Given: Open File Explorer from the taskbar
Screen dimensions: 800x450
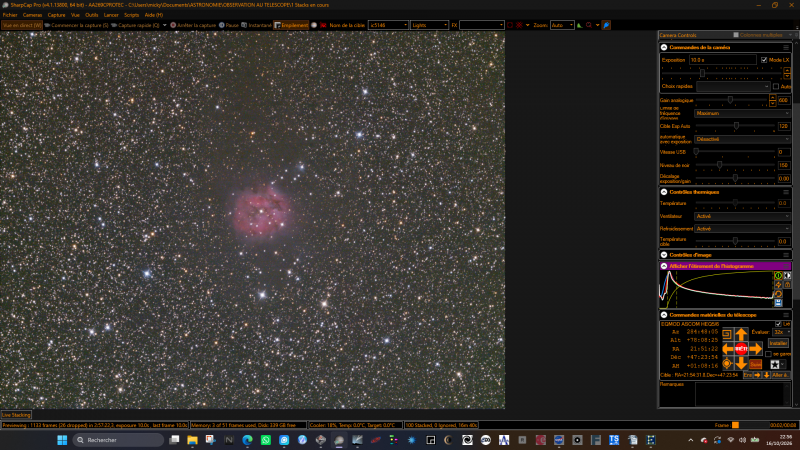Looking at the screenshot, I should (x=192, y=440).
